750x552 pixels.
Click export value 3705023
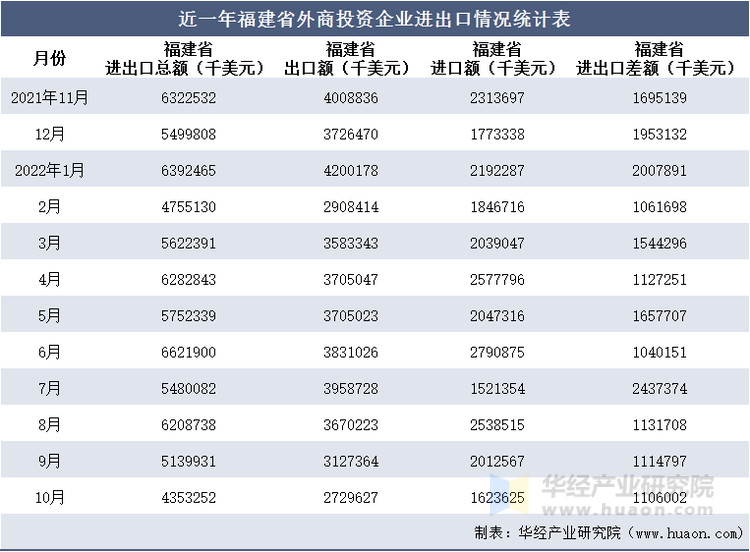pyautogui.click(x=351, y=316)
